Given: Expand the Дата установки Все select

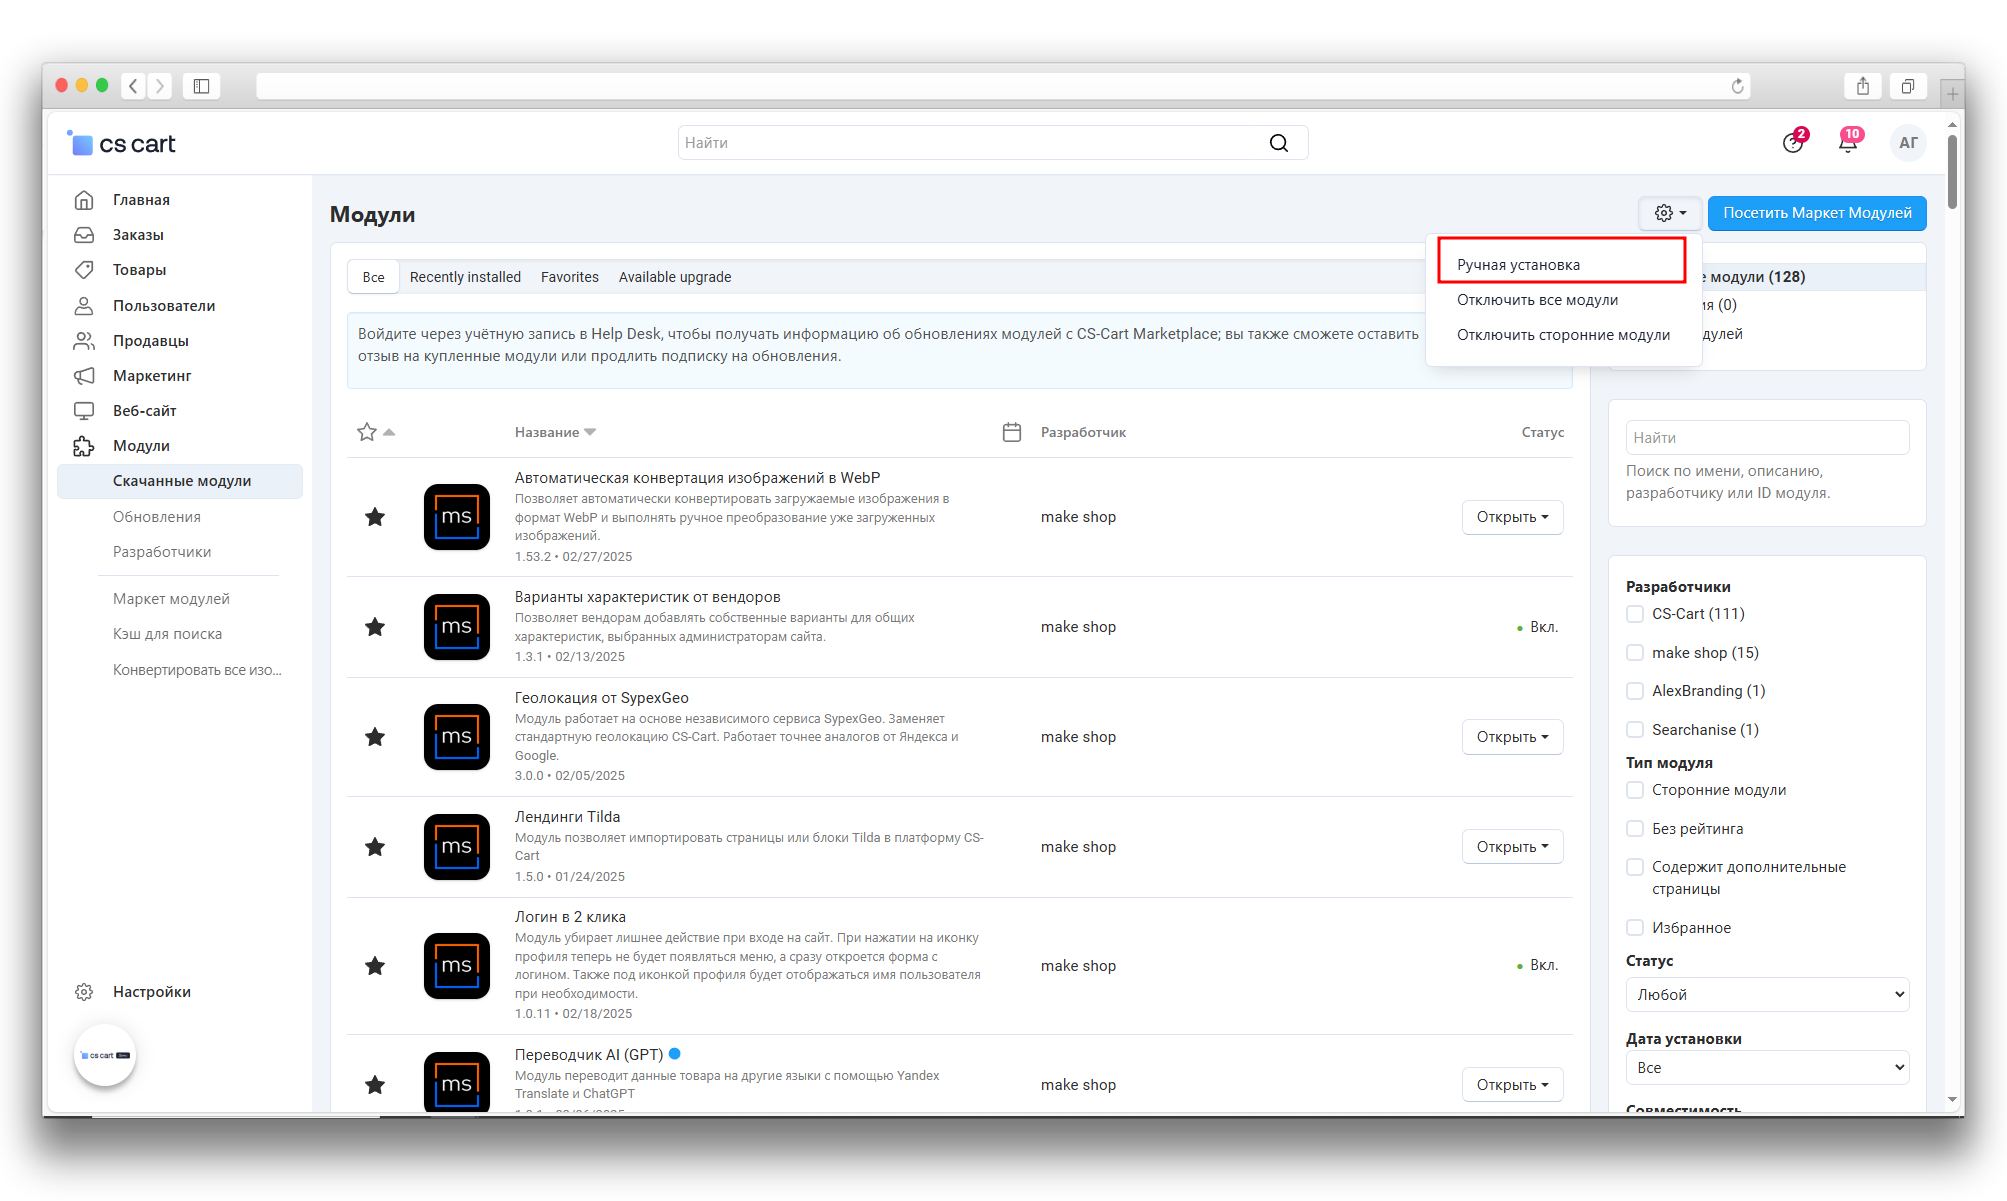Looking at the screenshot, I should tap(1766, 1068).
